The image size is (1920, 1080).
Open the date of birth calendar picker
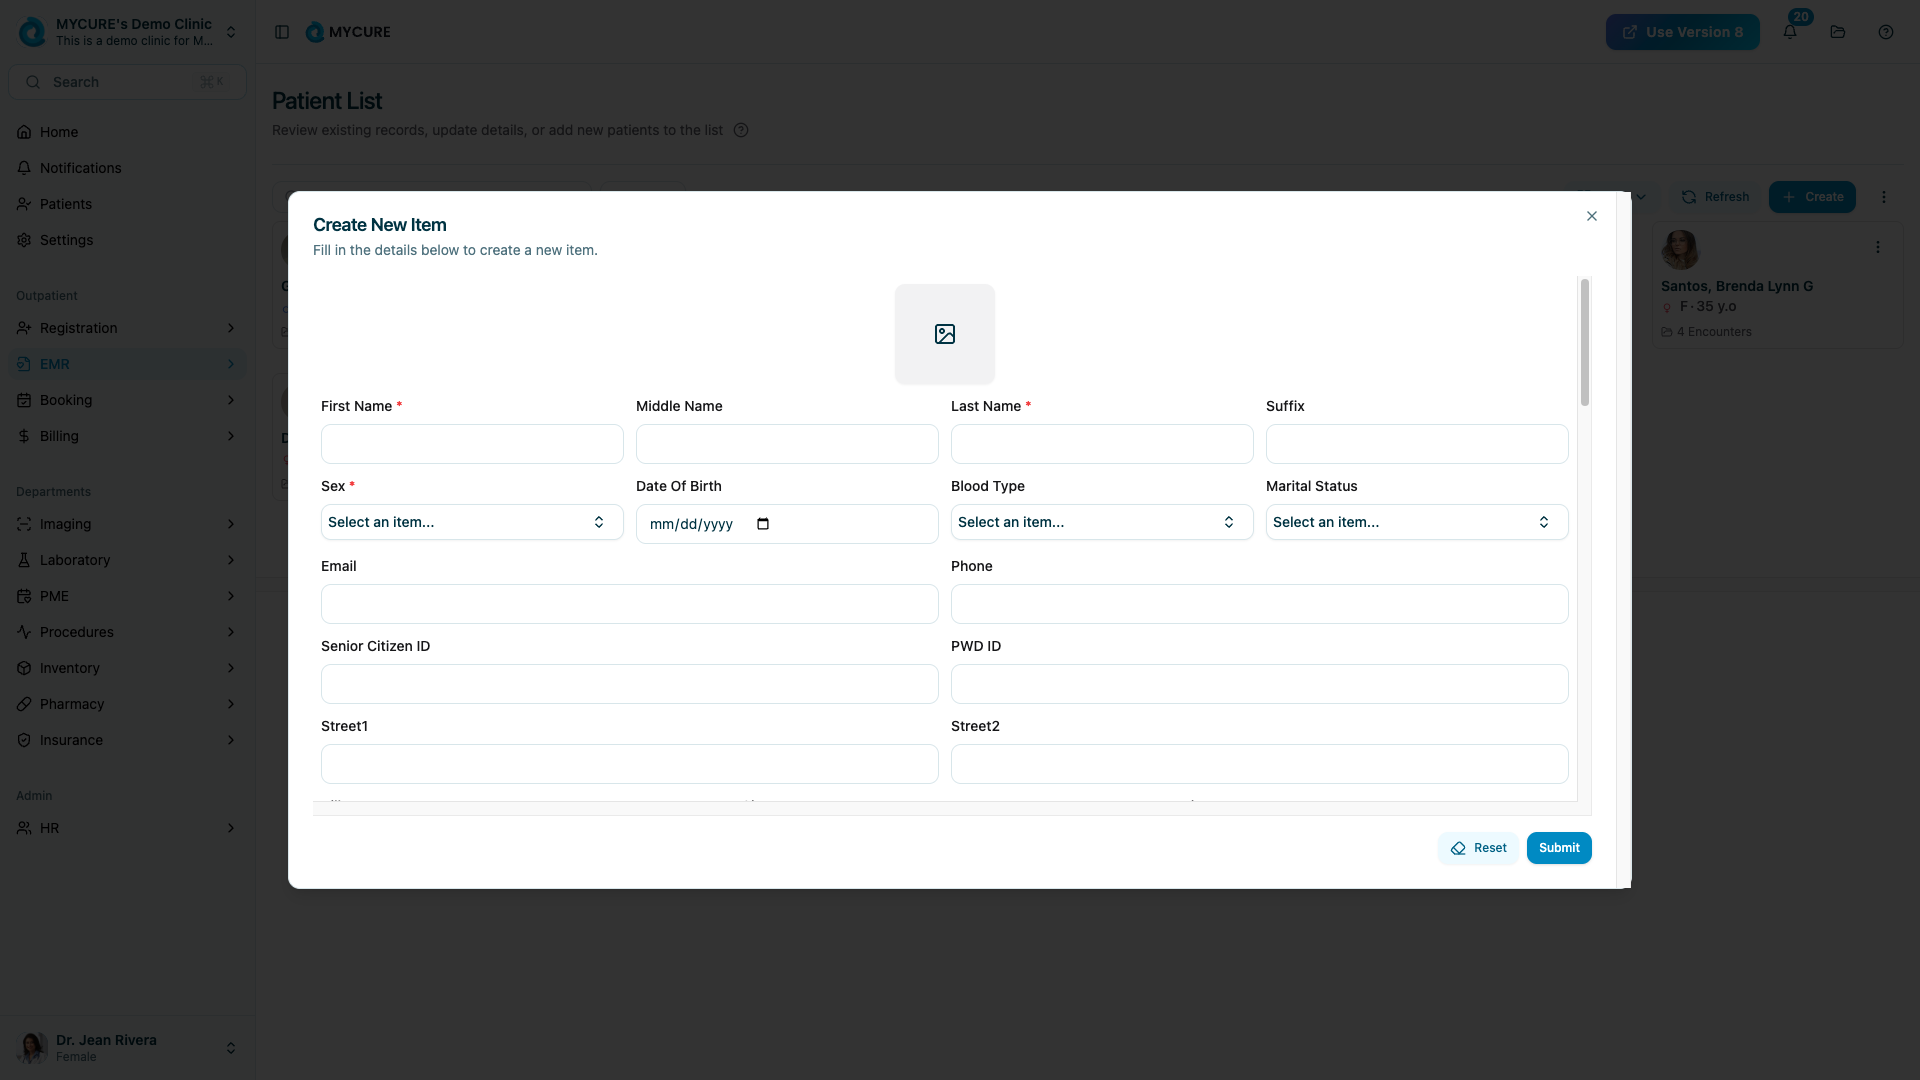tap(763, 524)
